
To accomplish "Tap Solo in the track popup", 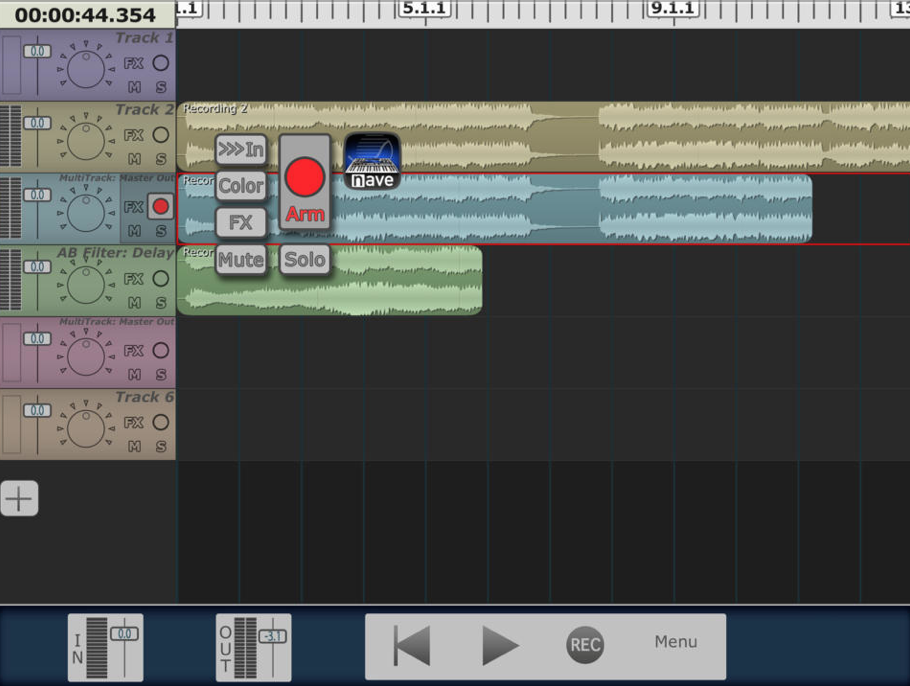I will click(x=305, y=259).
